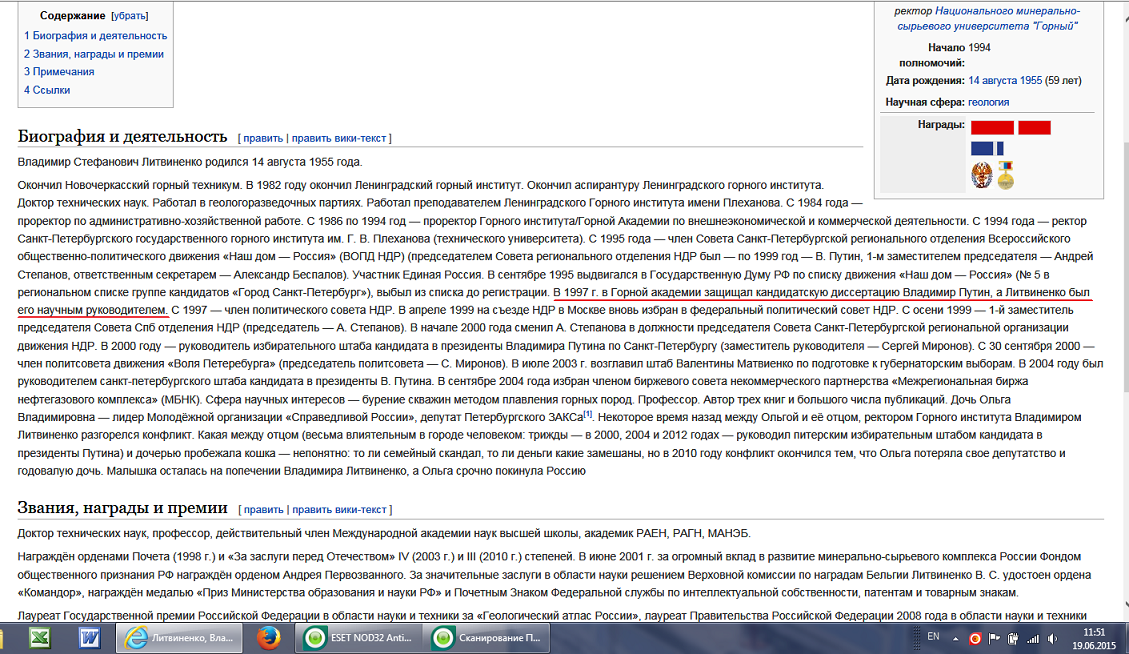Click the blue award ribbon
This screenshot has width=1129, height=654.
point(986,148)
